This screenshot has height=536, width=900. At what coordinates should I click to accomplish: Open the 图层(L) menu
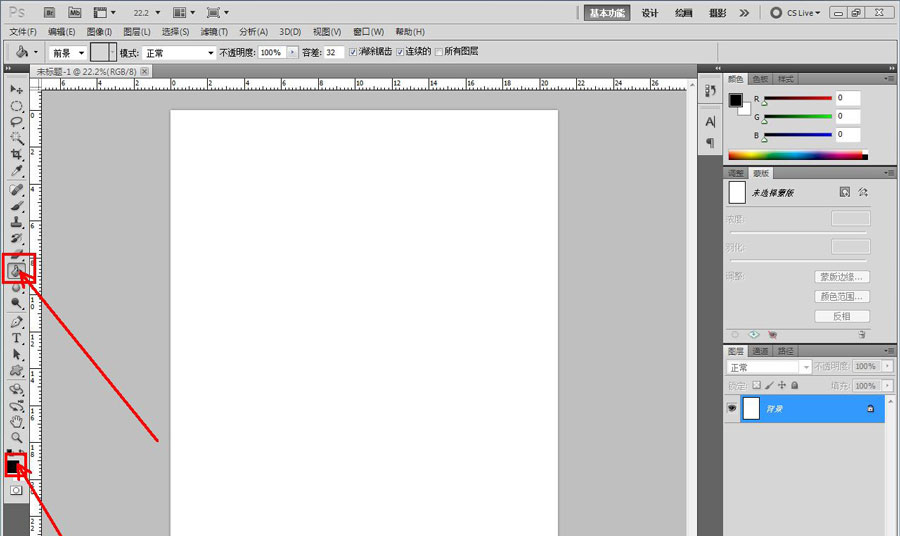click(x=137, y=32)
